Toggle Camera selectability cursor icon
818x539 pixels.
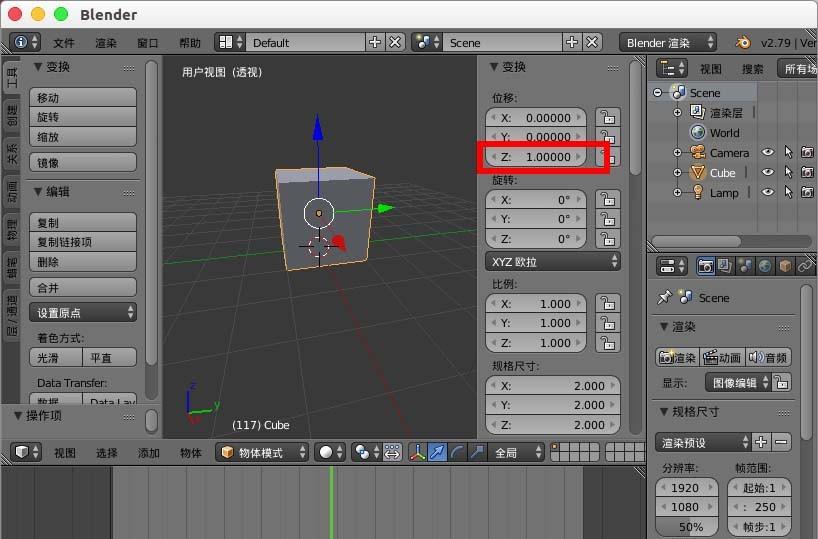point(788,152)
